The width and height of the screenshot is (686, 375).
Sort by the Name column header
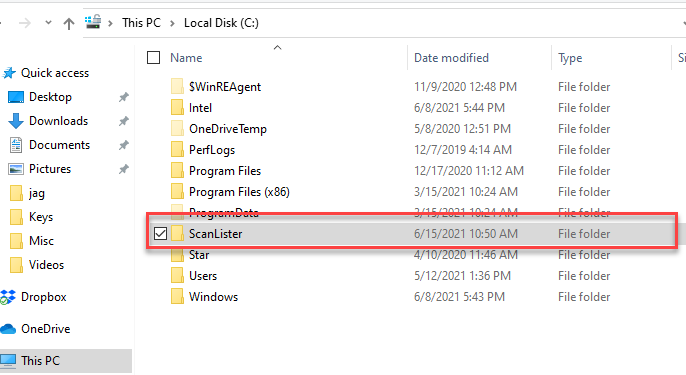tap(186, 58)
